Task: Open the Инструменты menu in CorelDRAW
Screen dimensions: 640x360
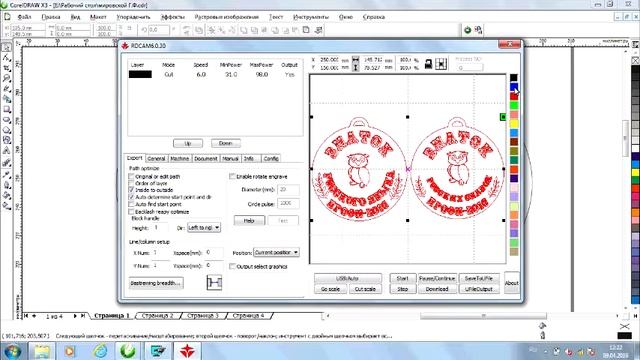Action: click(x=311, y=17)
